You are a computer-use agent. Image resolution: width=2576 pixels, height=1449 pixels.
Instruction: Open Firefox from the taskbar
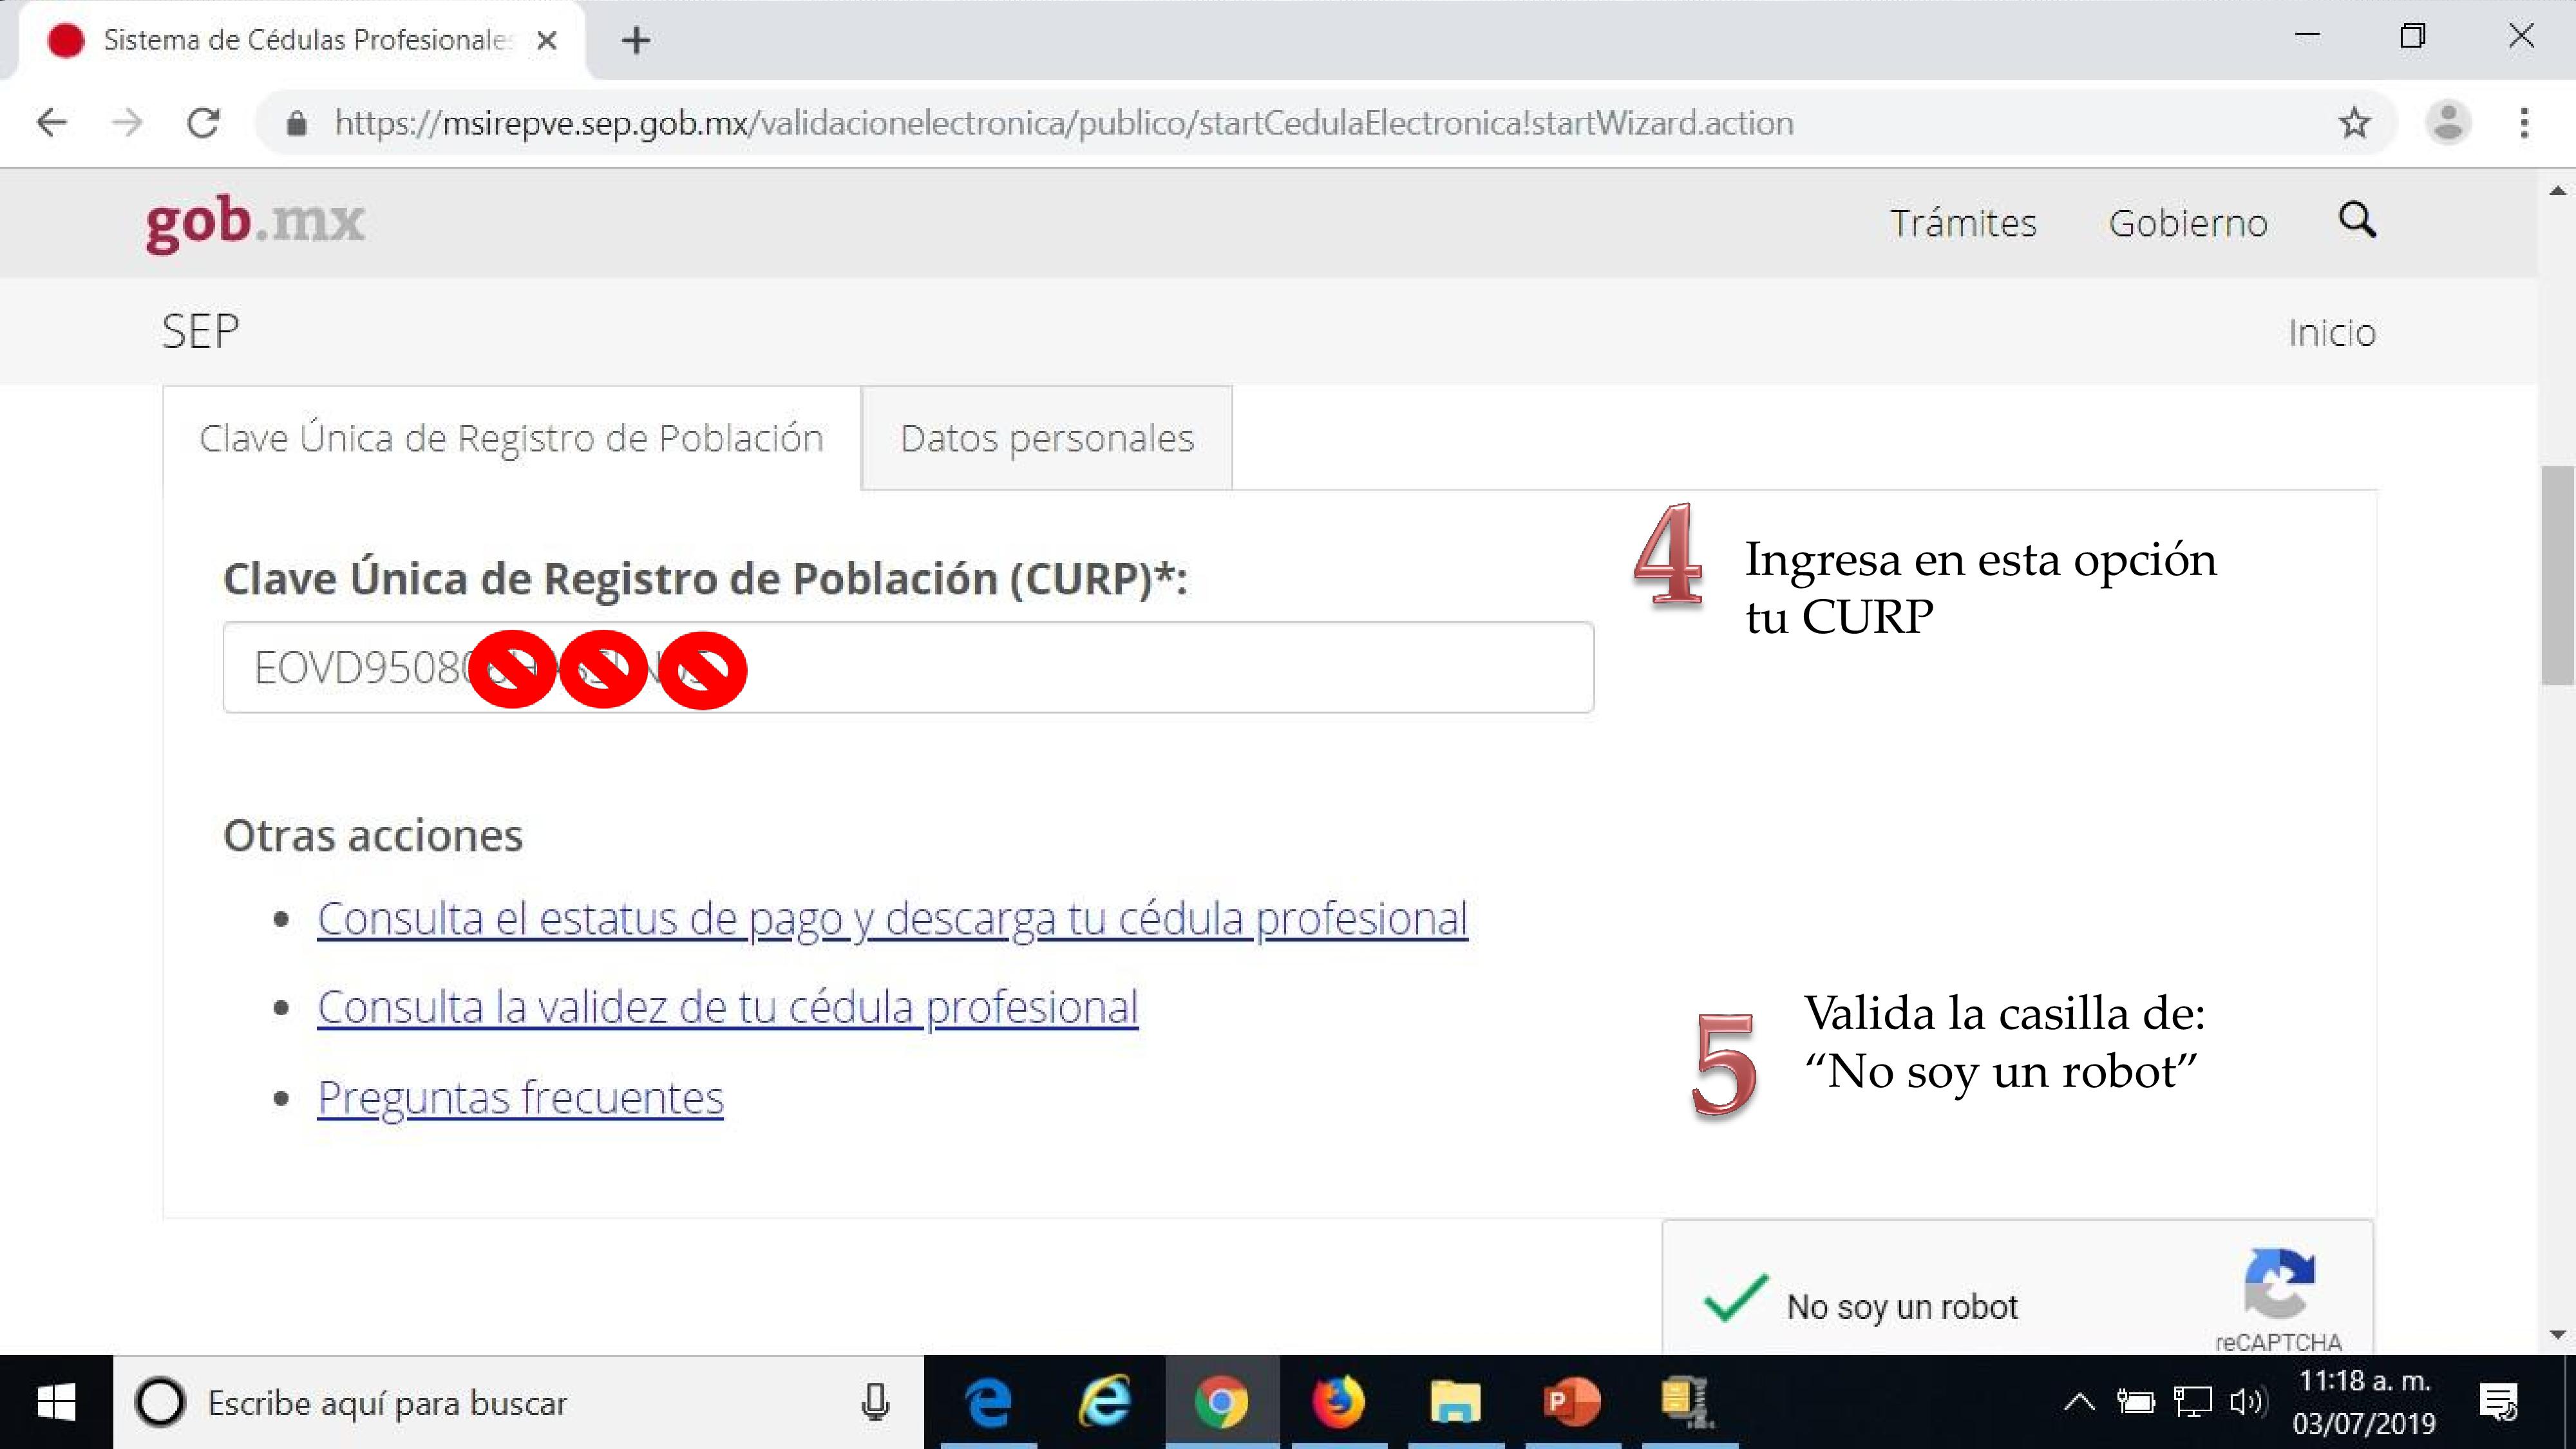(1338, 1402)
